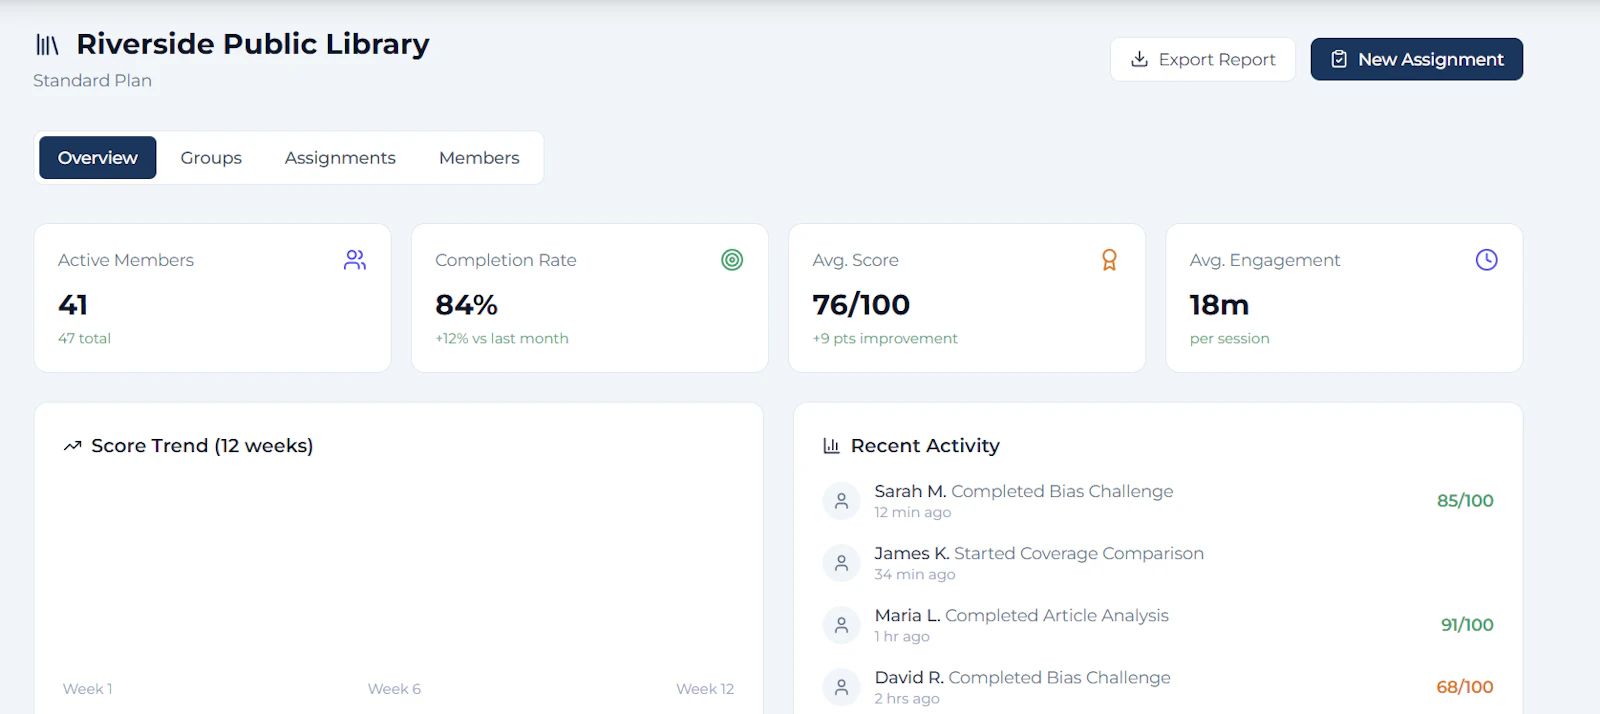
Task: Open the Assignments tab
Action: 340,158
